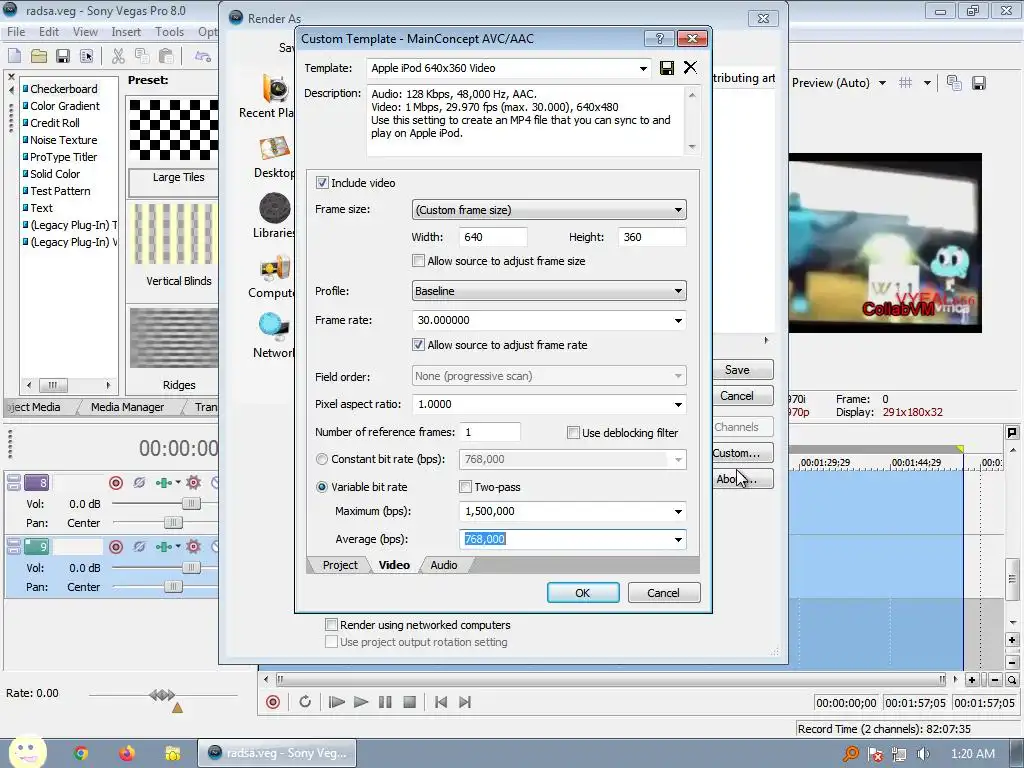
Task: Toggle Loop Playback button
Action: (305, 702)
